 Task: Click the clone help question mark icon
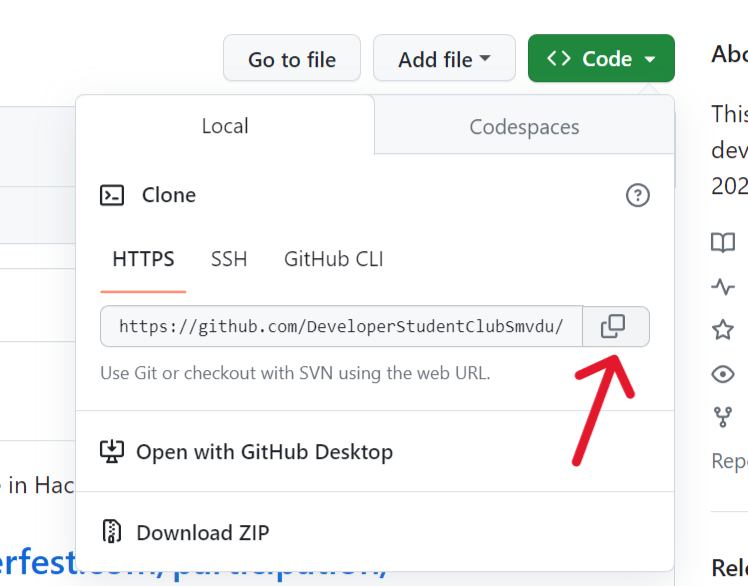point(637,195)
